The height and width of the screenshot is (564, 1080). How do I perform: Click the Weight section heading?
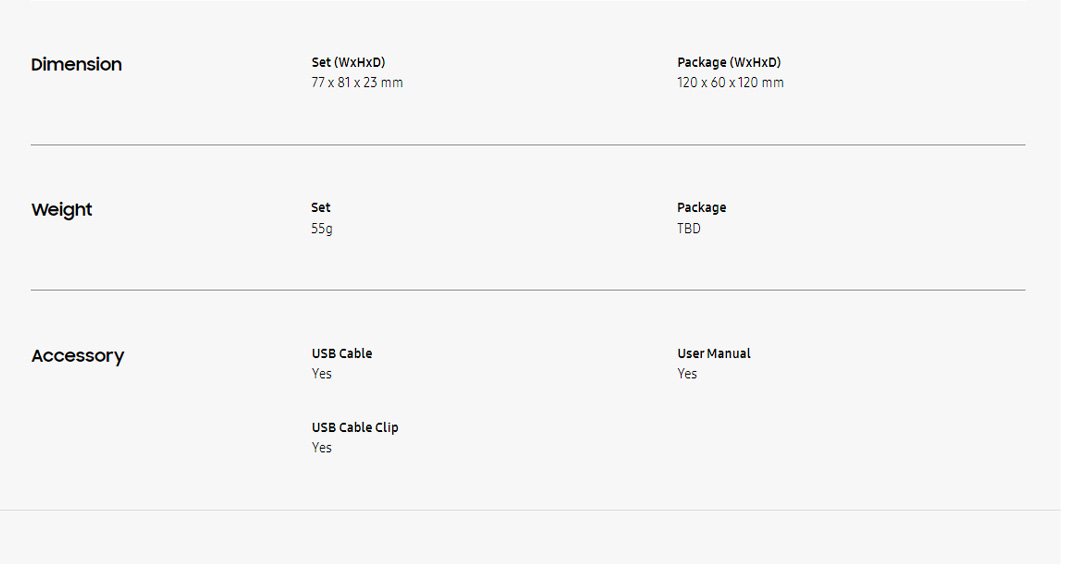click(62, 210)
